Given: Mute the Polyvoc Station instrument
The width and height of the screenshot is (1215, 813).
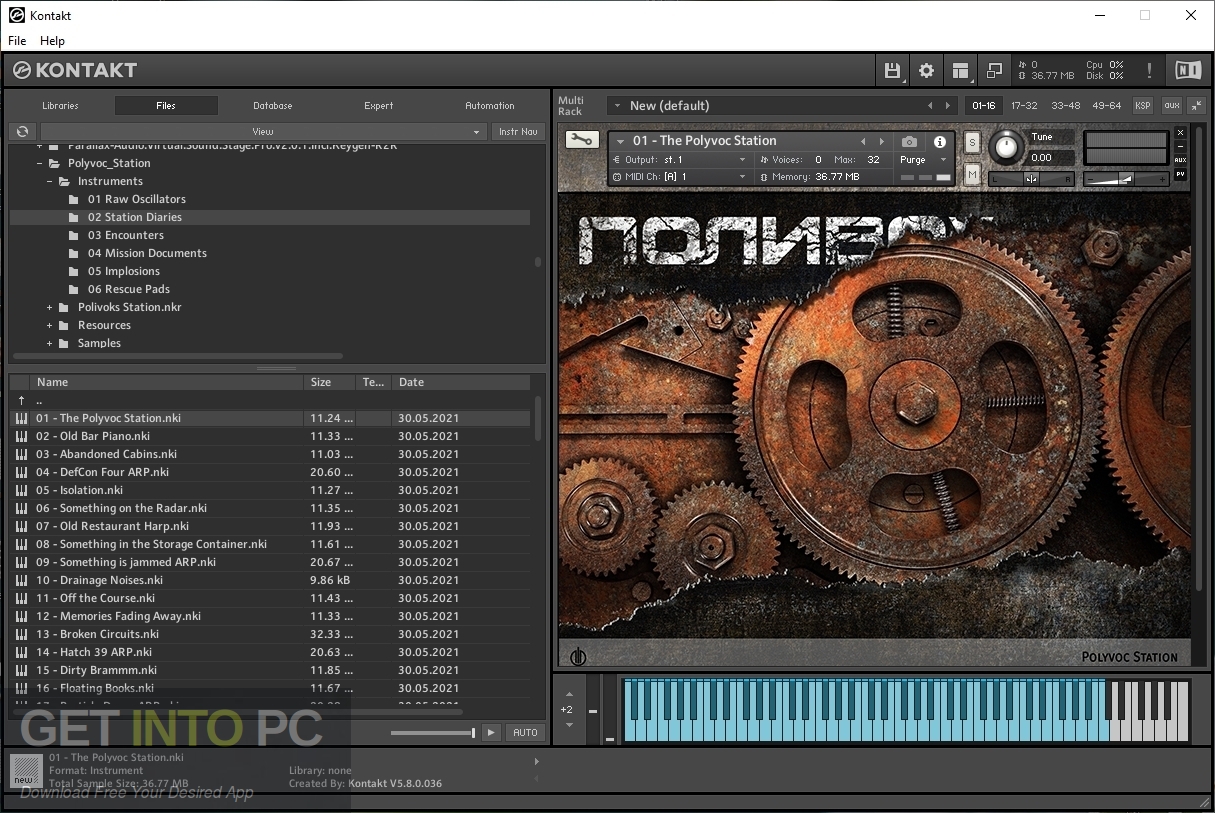Looking at the screenshot, I should [x=972, y=175].
